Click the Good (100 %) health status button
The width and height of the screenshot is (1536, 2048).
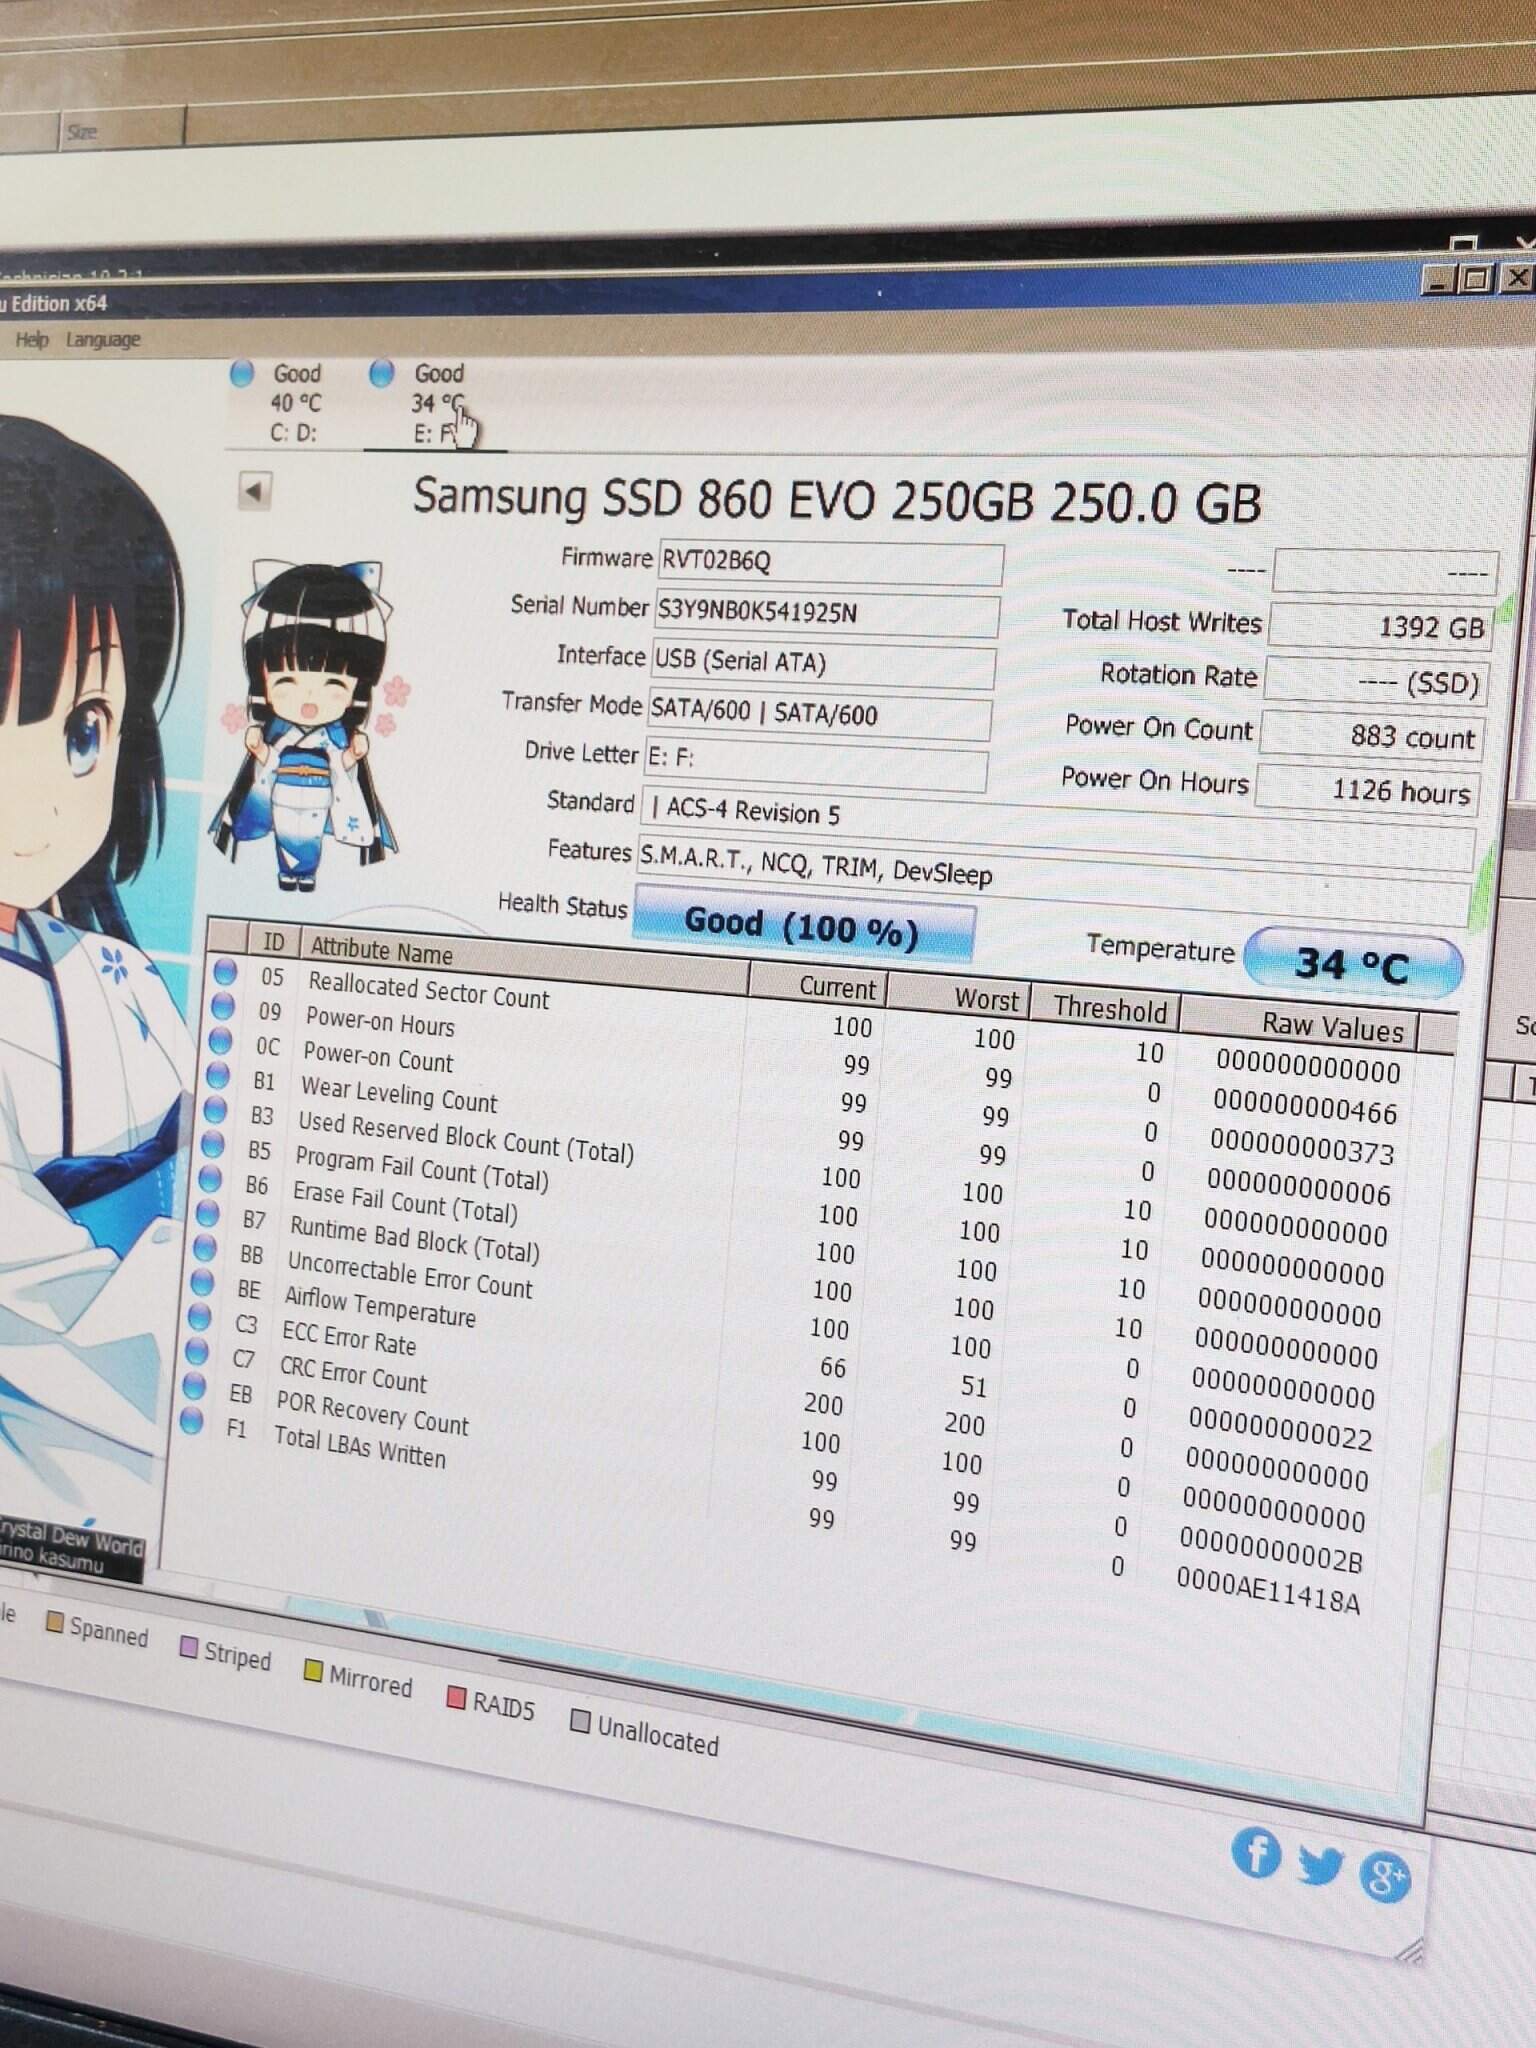(x=803, y=925)
